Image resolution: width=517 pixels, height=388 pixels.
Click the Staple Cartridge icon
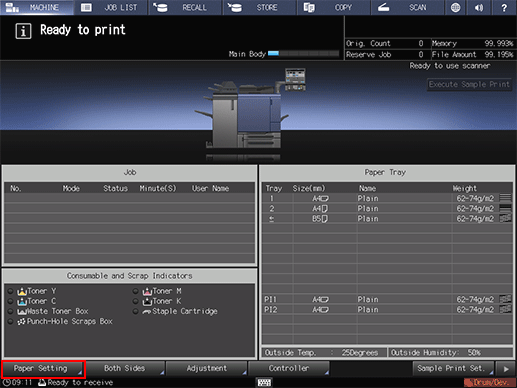147,312
